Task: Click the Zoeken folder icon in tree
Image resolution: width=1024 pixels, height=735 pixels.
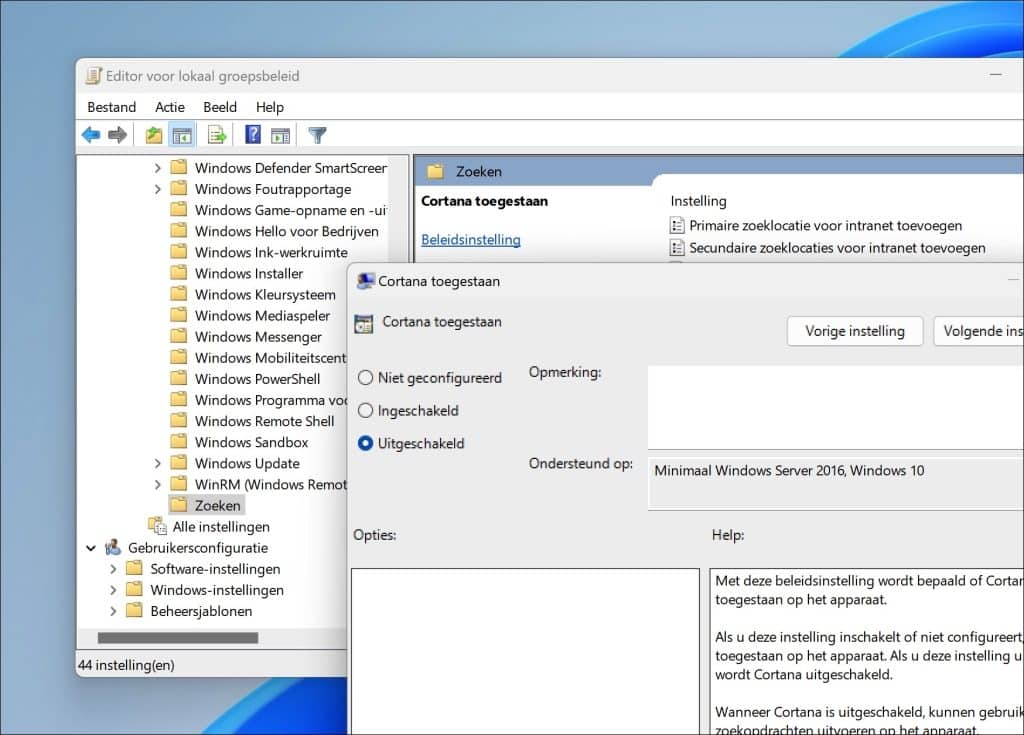Action: [178, 504]
